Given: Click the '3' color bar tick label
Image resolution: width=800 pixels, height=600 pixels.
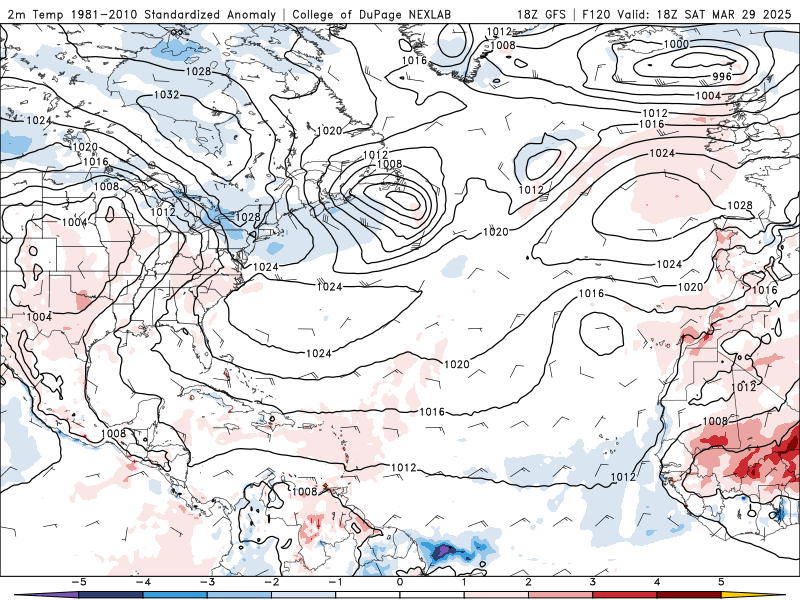Looking at the screenshot, I should (x=593, y=582).
